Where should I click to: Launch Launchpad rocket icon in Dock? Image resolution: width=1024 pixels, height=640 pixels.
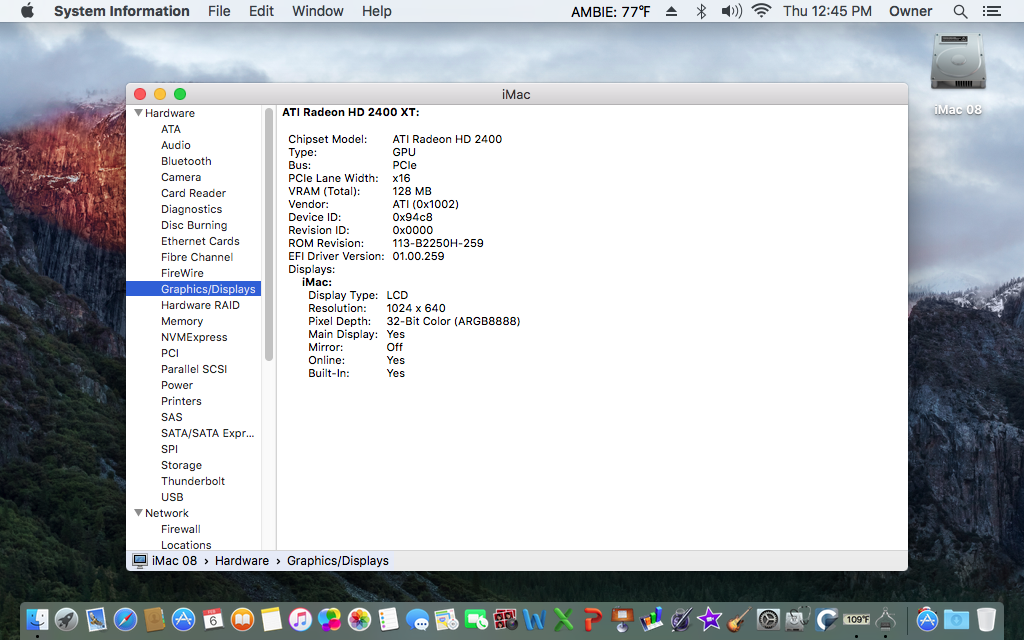pos(67,619)
